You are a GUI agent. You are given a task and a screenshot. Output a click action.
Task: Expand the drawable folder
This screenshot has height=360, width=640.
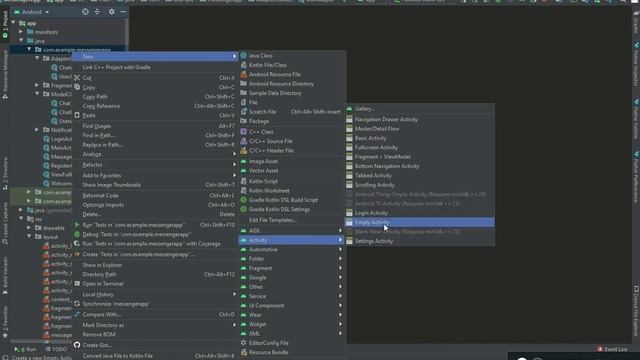(29, 227)
